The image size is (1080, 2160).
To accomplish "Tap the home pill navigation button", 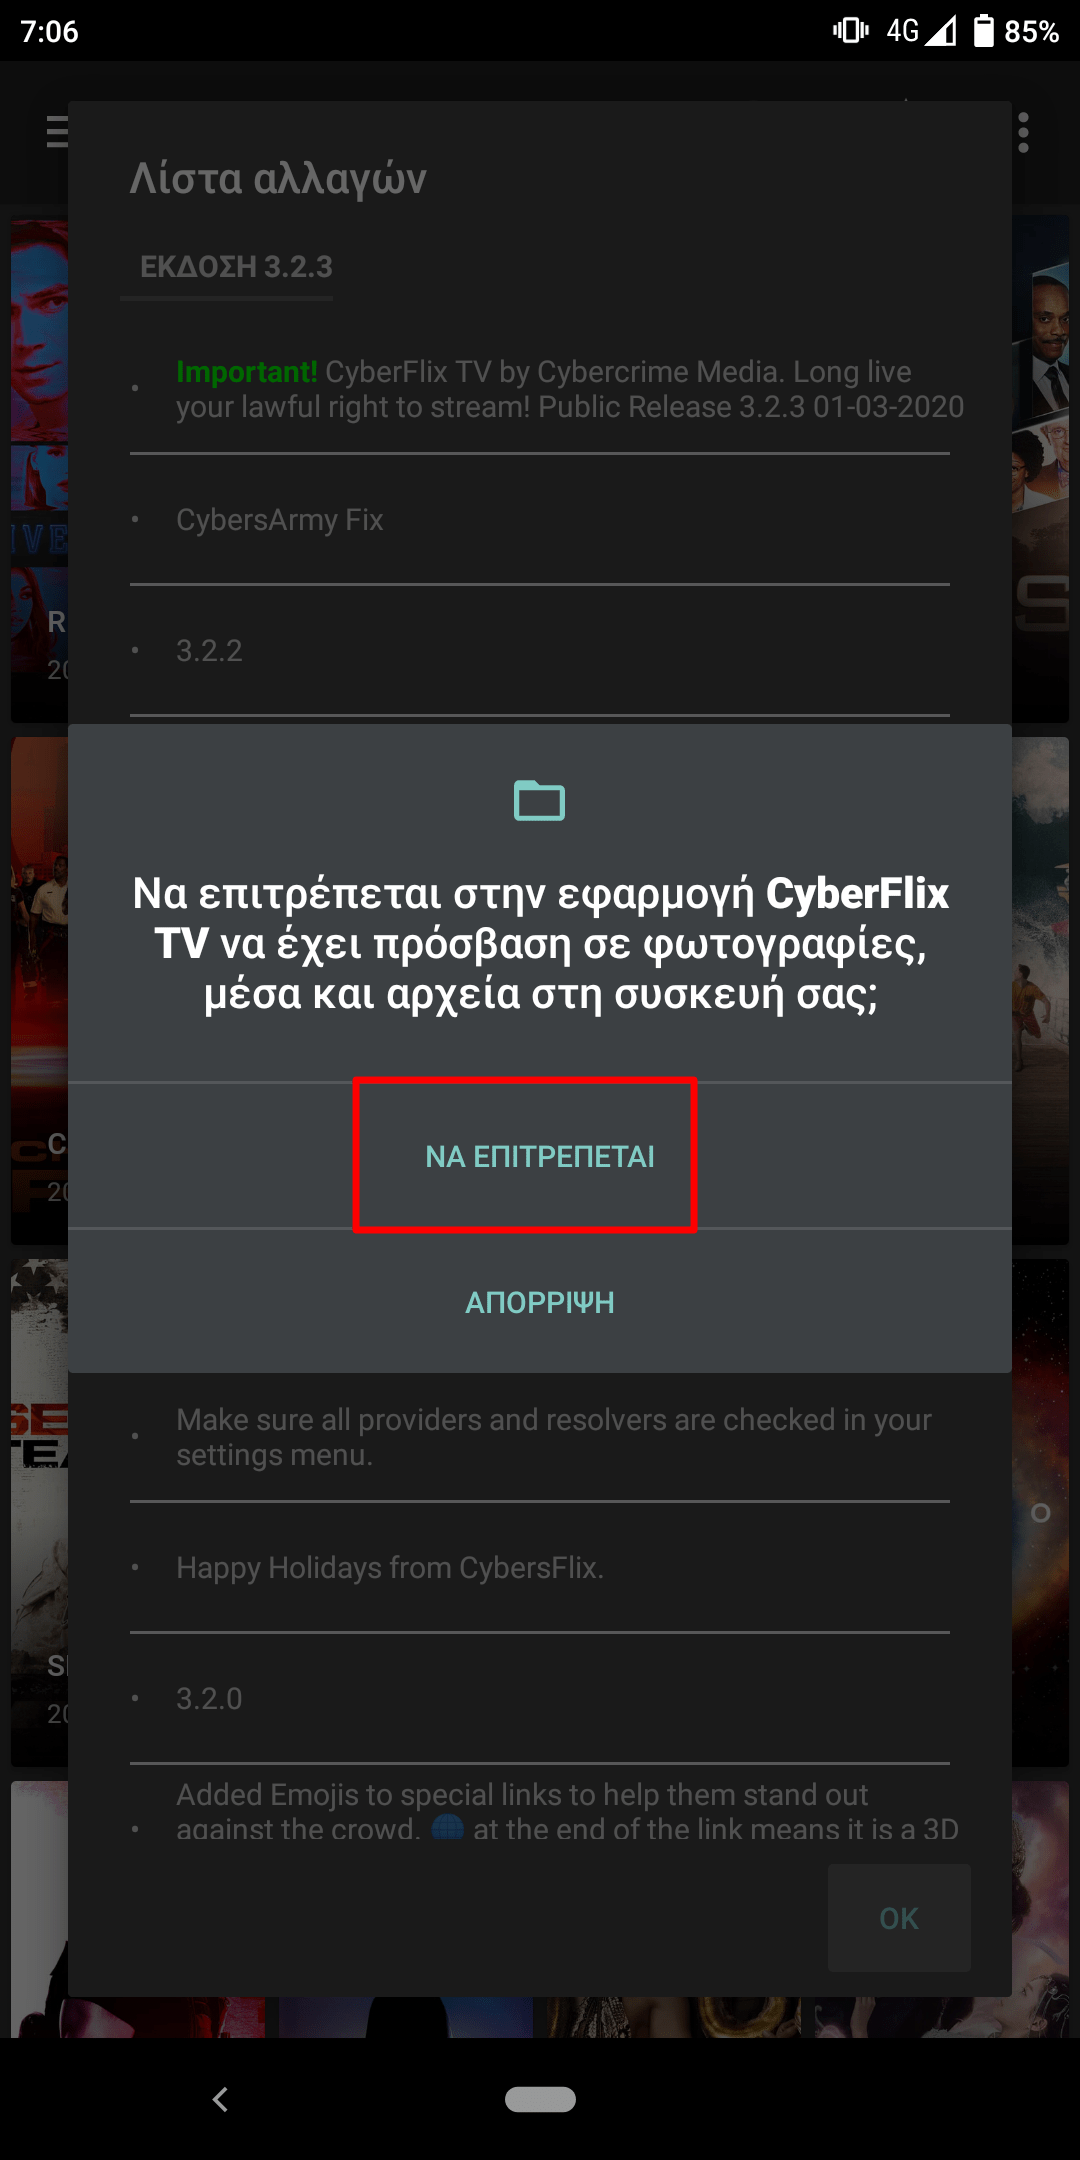I will (540, 2099).
